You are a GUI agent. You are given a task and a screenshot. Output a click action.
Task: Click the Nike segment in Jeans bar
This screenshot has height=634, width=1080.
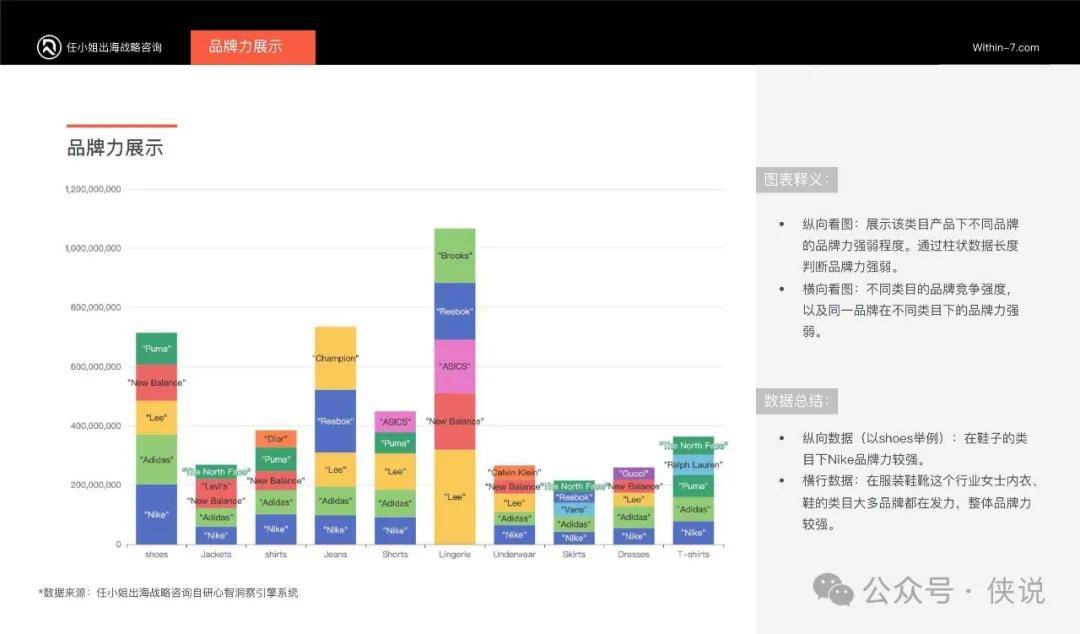335,530
